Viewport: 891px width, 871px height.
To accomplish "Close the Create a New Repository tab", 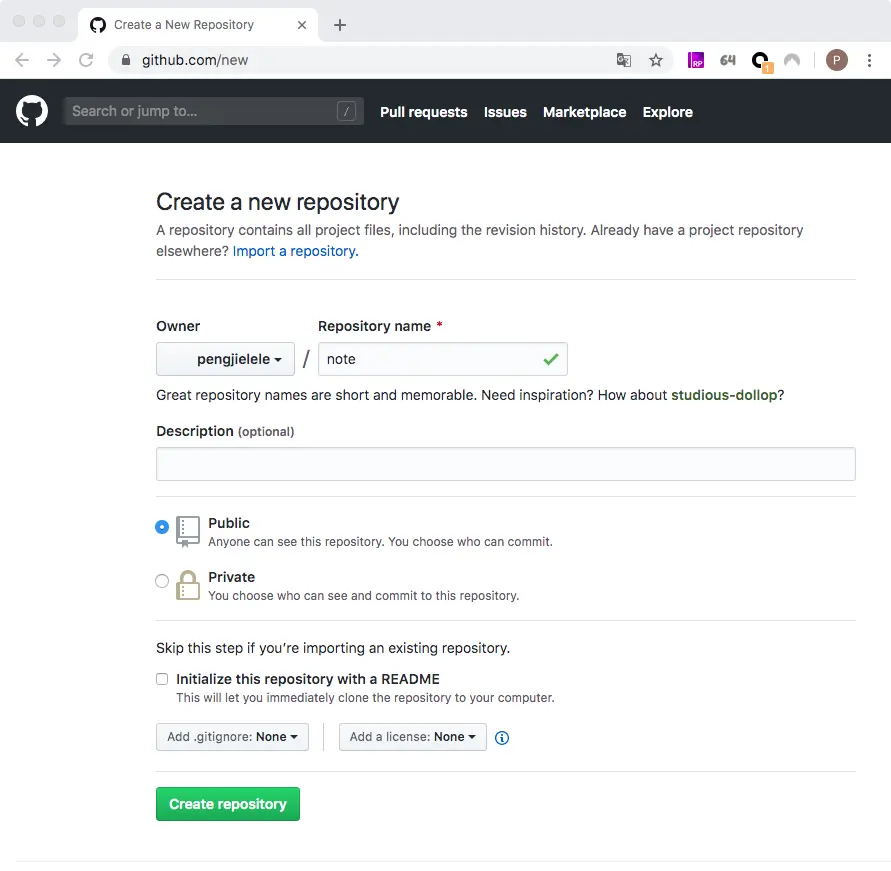I will point(302,25).
